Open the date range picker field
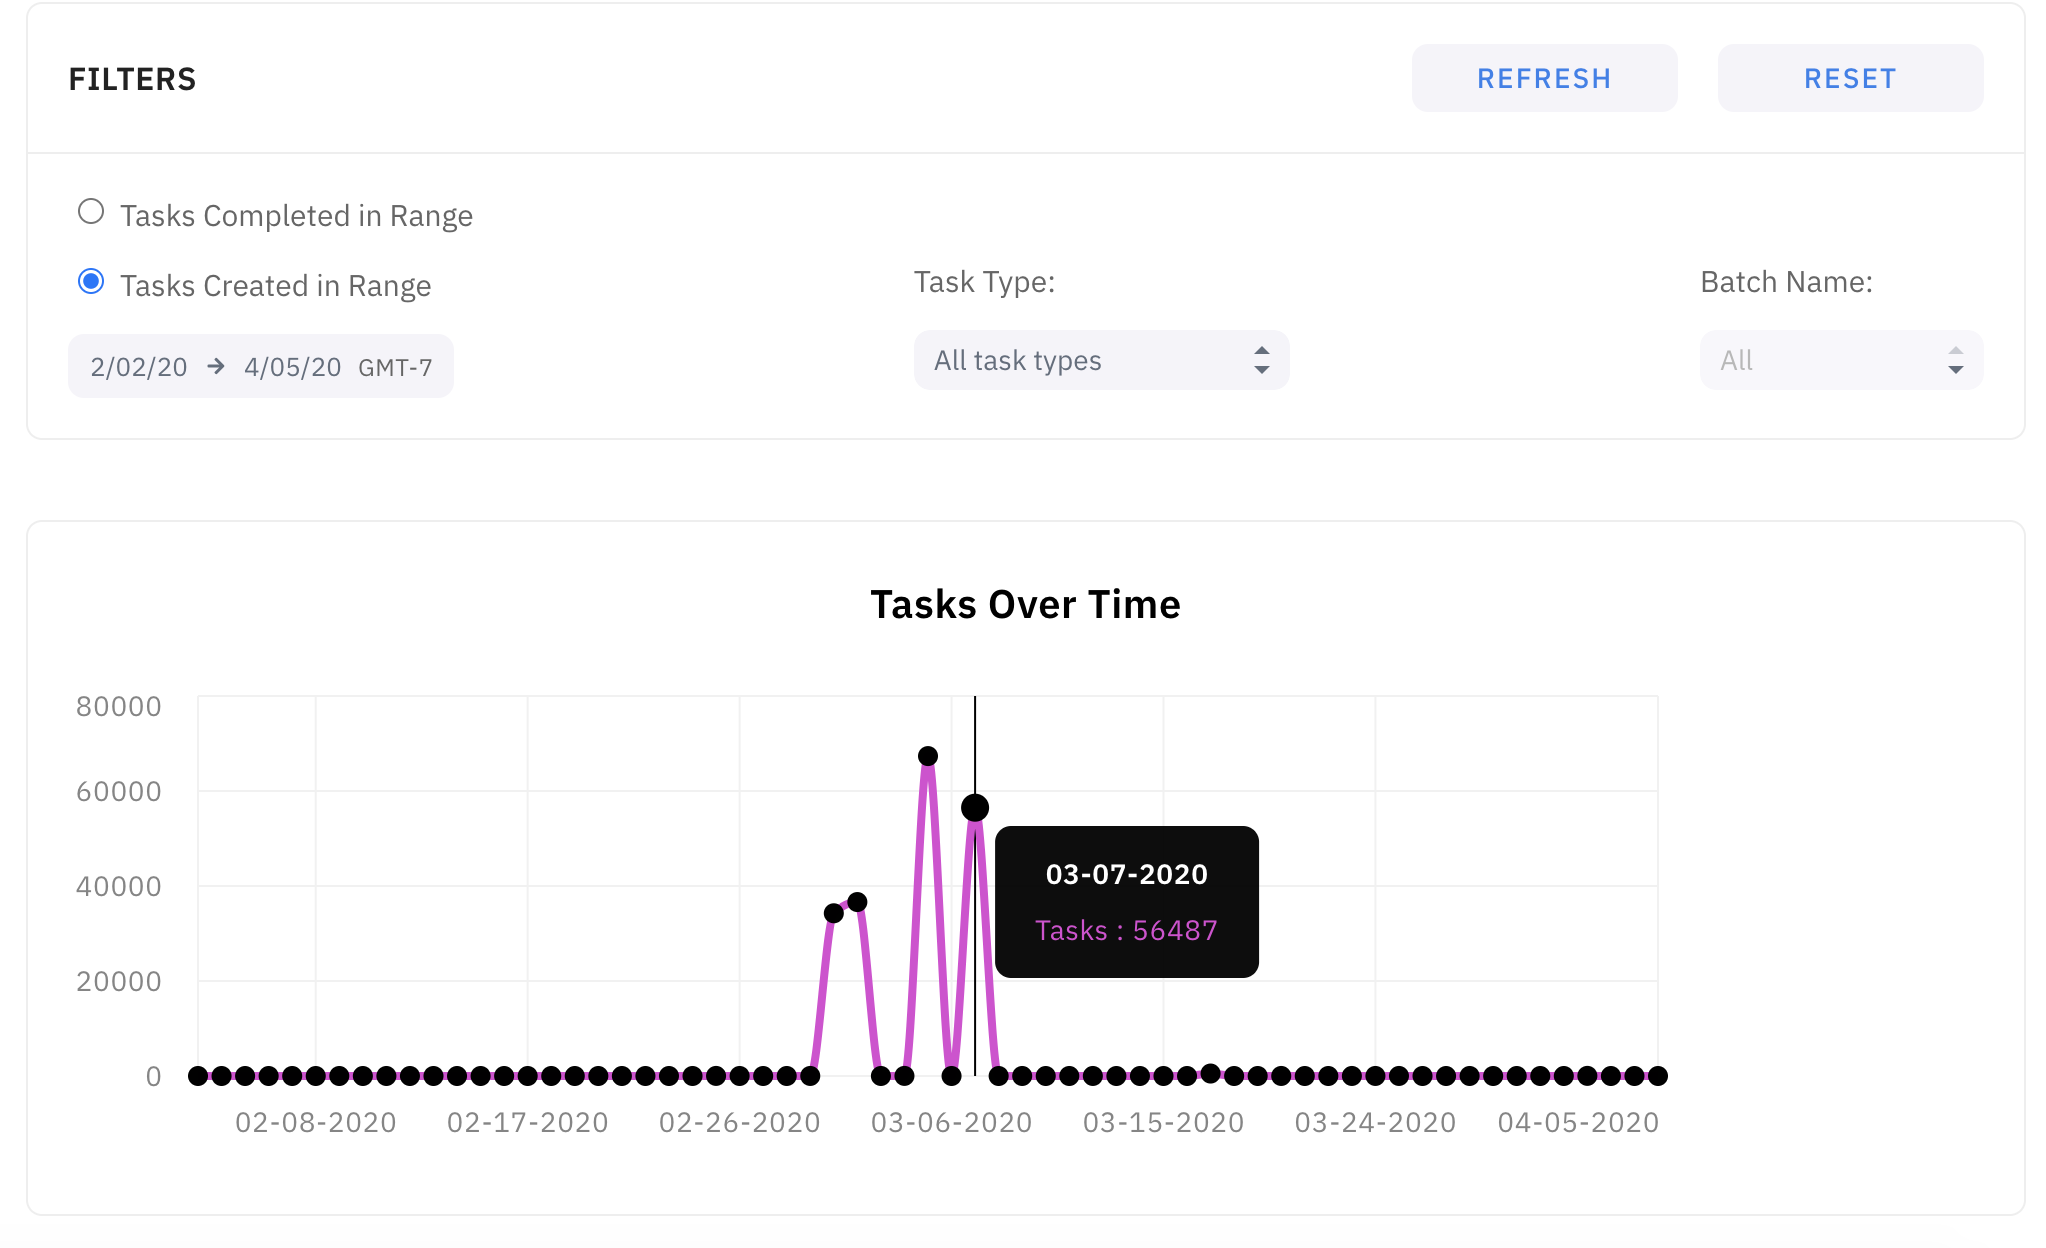Screen dimensions: 2046x1248 point(260,366)
